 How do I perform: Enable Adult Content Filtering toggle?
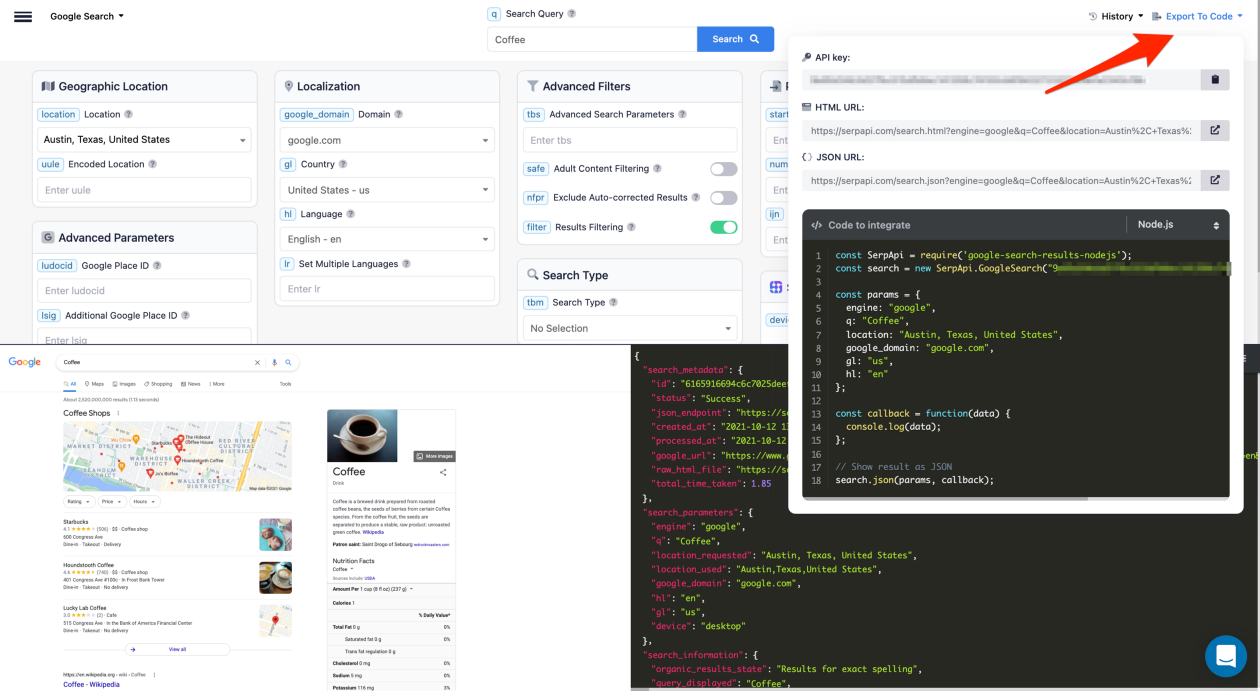(x=724, y=169)
